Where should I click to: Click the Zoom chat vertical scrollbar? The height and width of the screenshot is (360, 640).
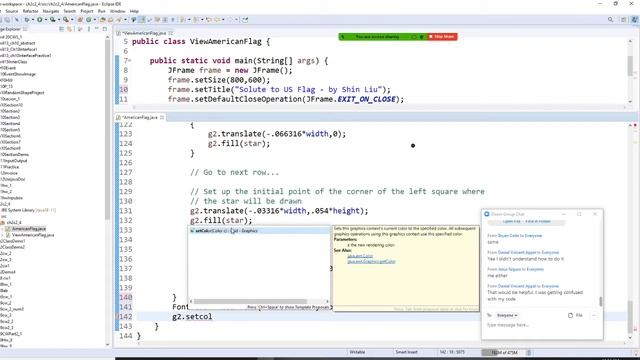pos(600,301)
